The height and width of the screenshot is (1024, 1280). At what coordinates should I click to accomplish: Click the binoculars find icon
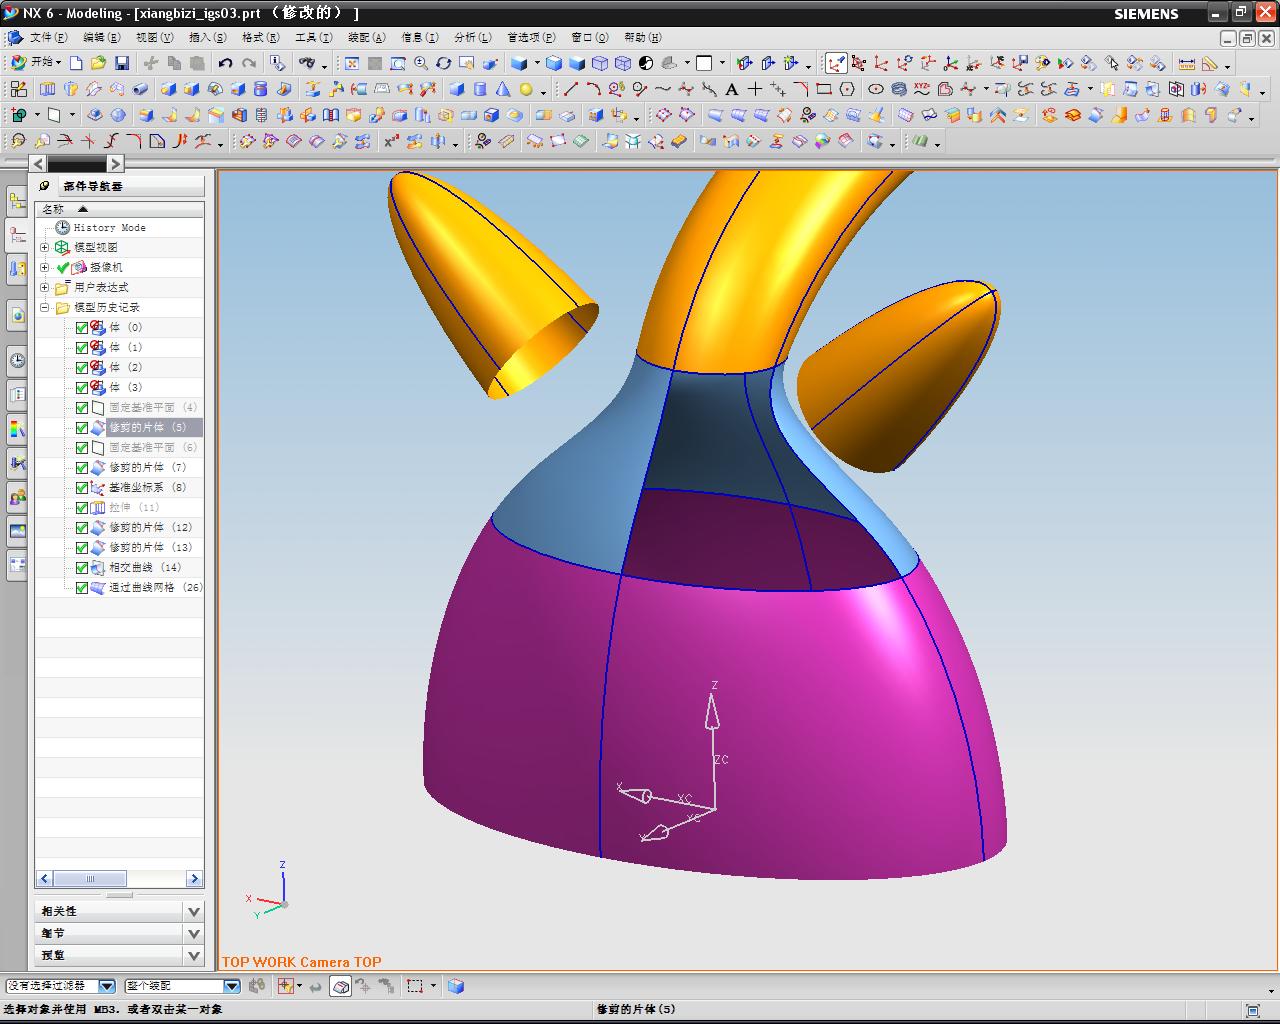307,63
